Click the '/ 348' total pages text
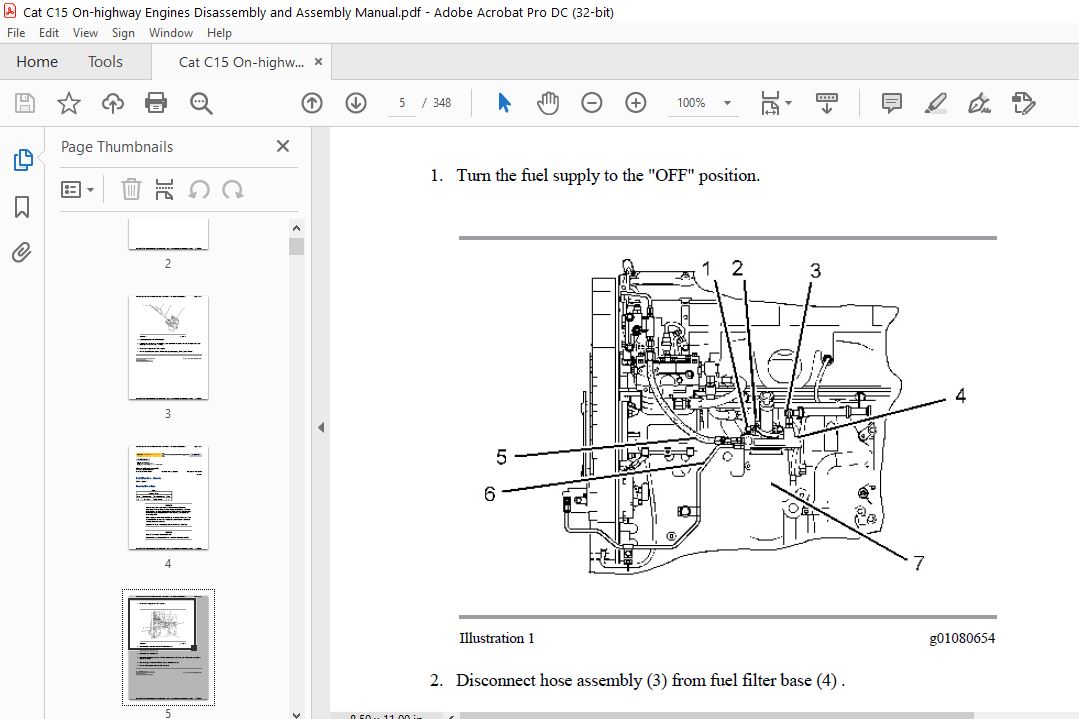Screen dimensions: 1079x719 (437, 103)
